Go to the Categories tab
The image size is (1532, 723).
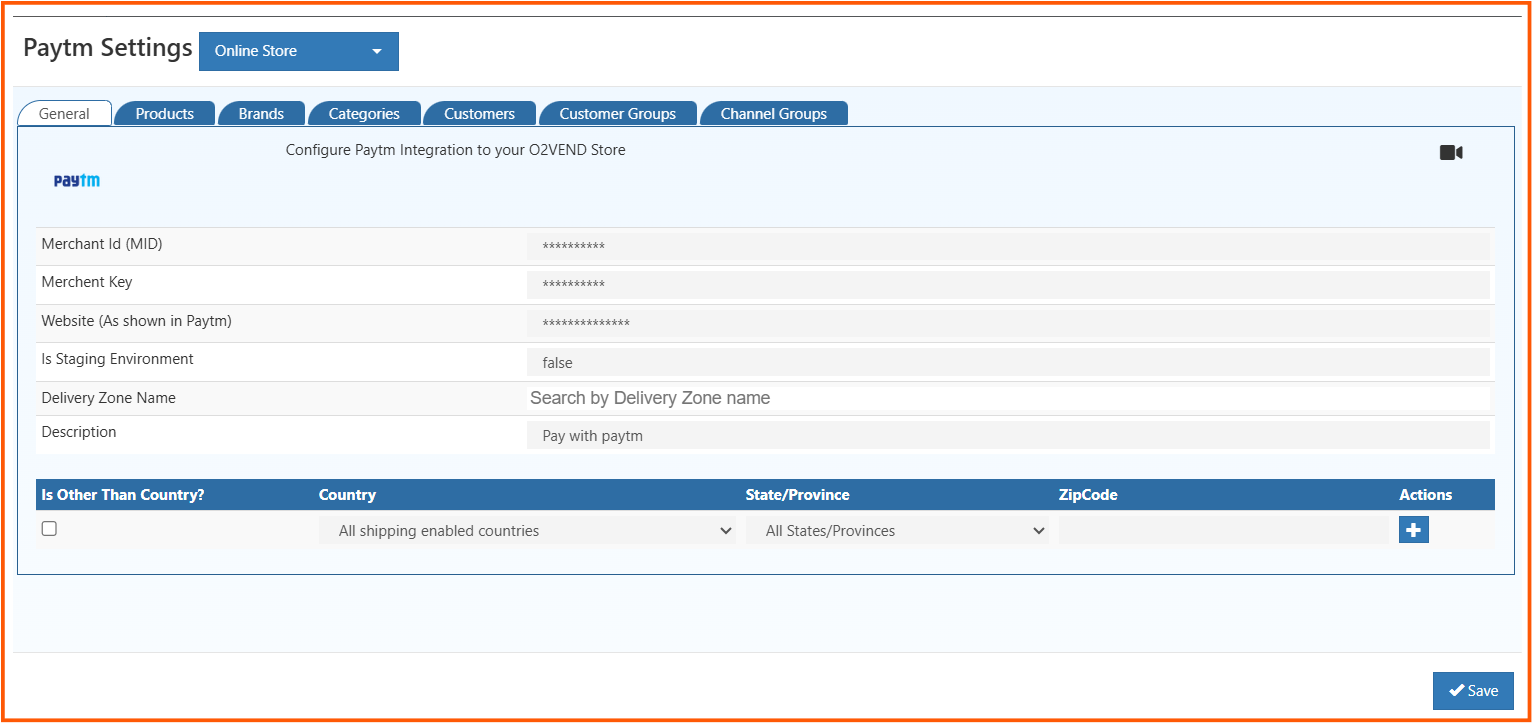click(364, 114)
